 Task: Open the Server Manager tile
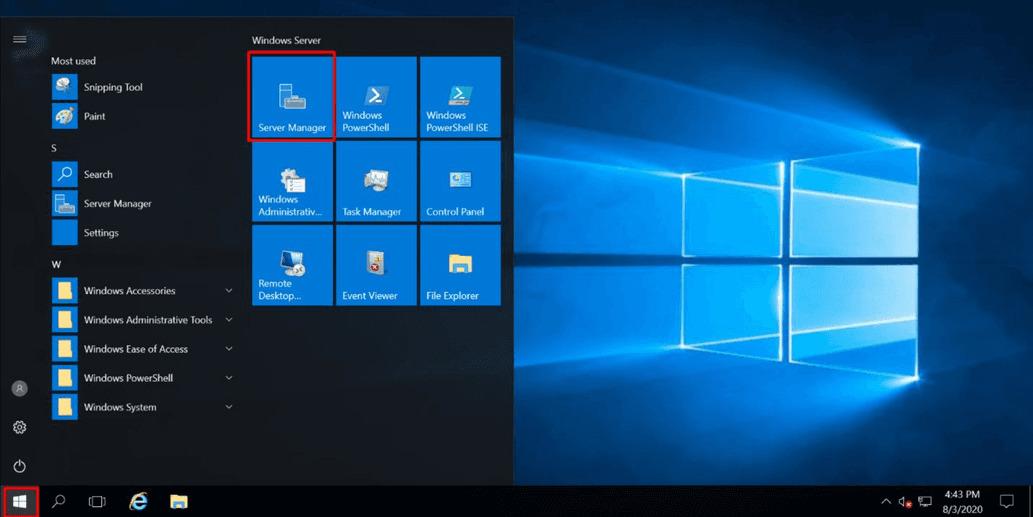tap(292, 97)
